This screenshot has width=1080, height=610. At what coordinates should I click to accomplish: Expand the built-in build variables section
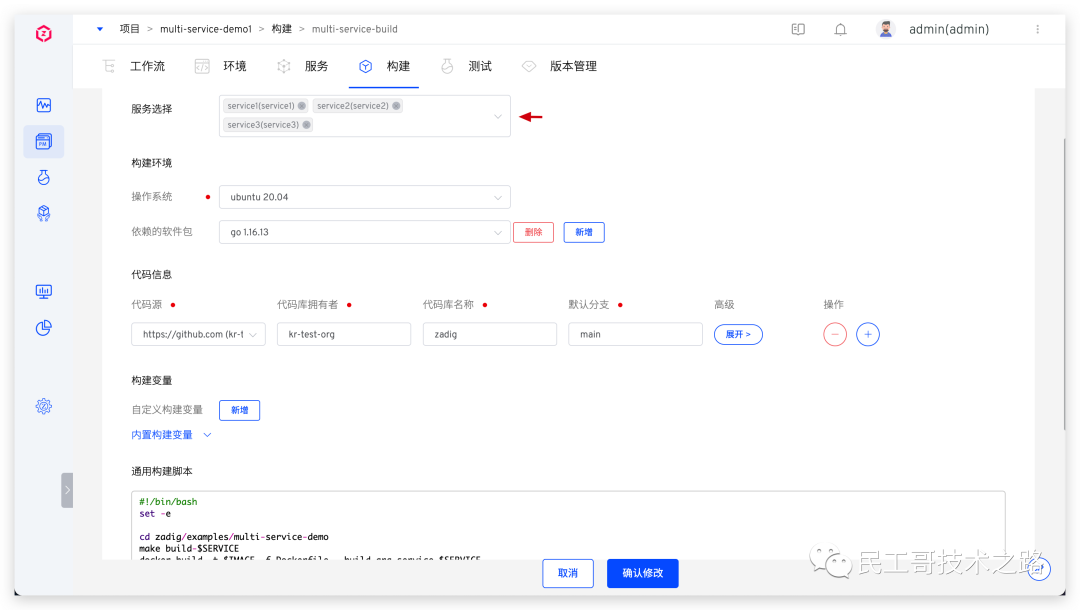tap(171, 435)
